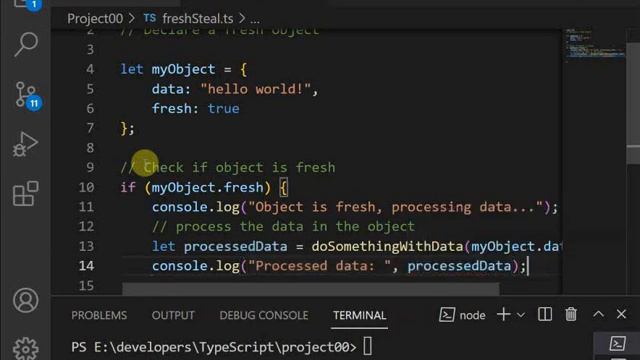This screenshot has width=640, height=360.
Task: Click doSomethingWithData on line 13
Action: coord(387,247)
